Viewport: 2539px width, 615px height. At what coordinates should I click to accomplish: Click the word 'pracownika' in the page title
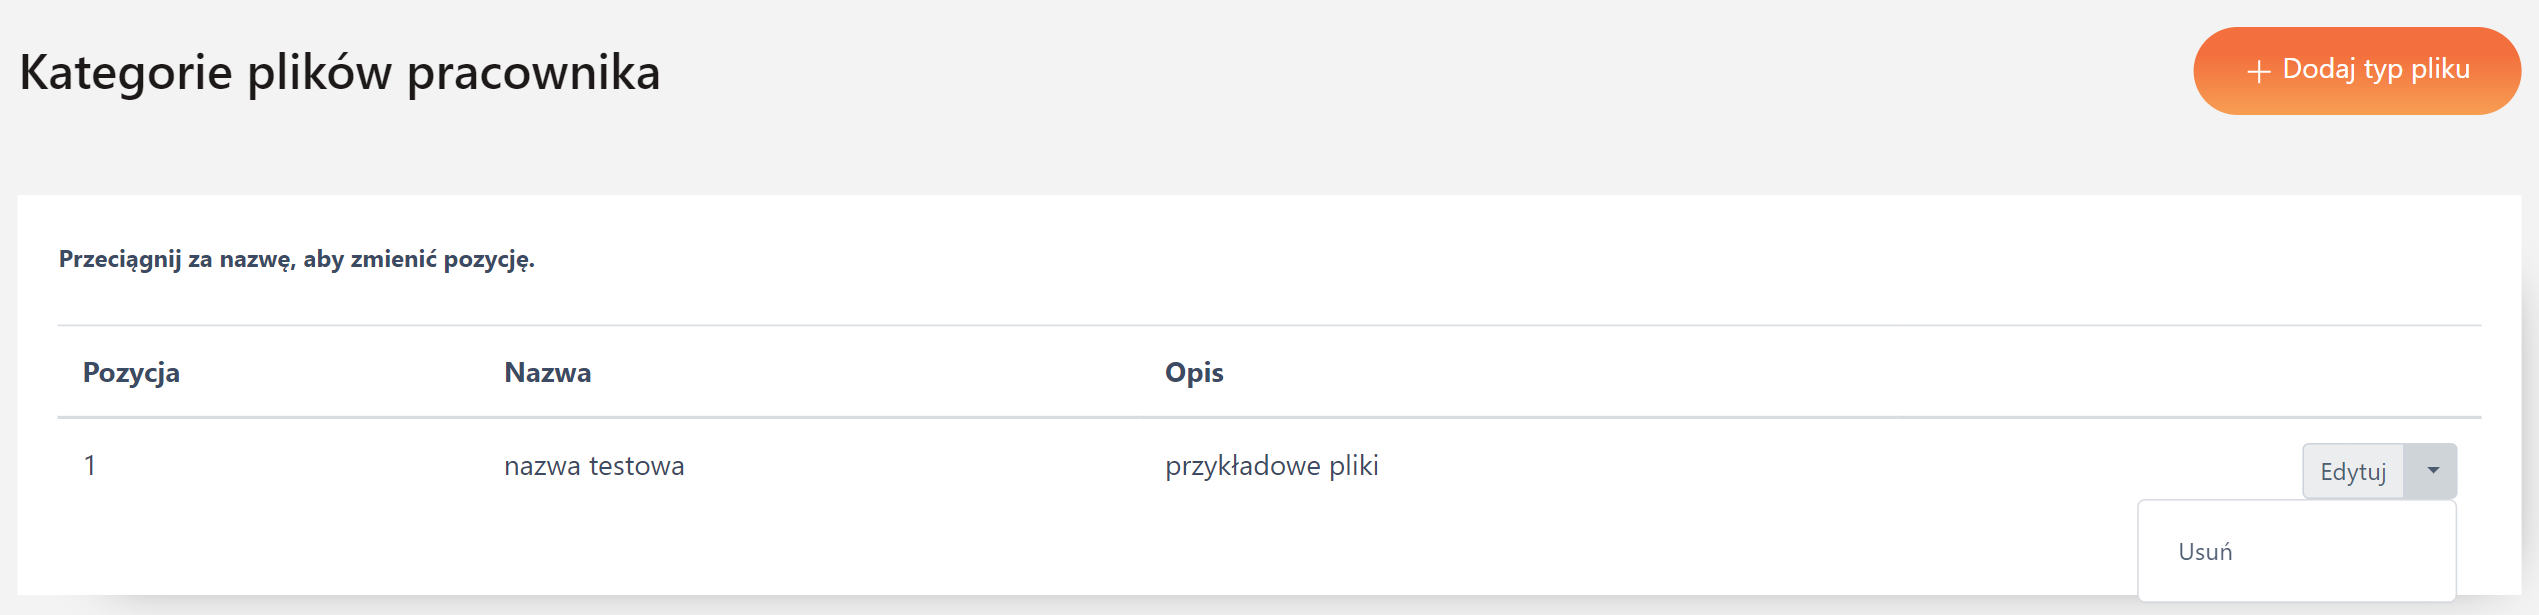point(533,73)
